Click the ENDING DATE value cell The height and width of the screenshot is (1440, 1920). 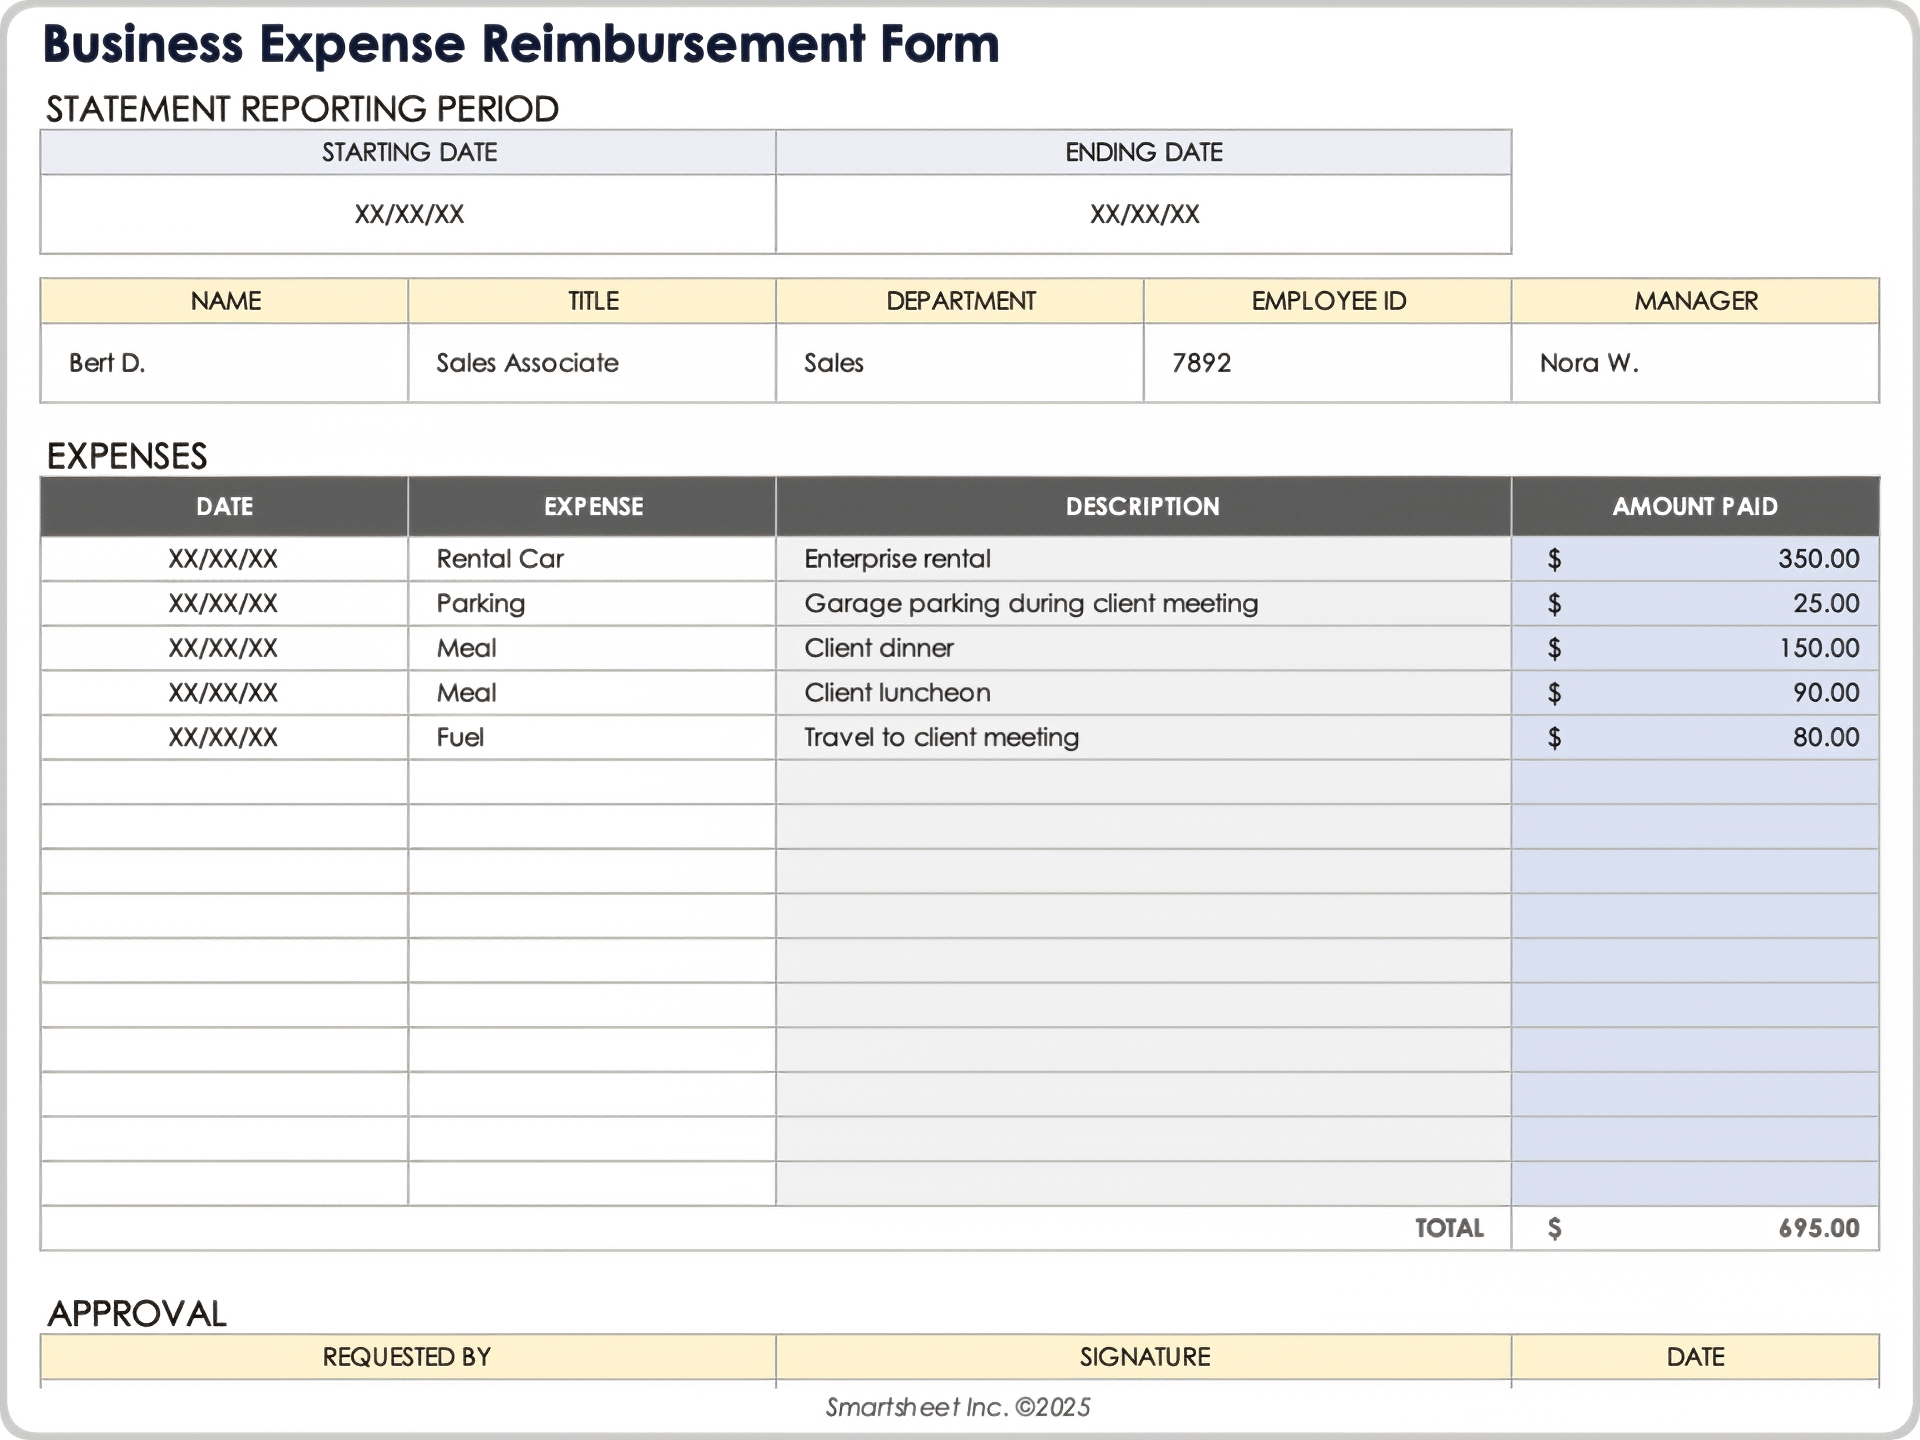tap(1142, 213)
